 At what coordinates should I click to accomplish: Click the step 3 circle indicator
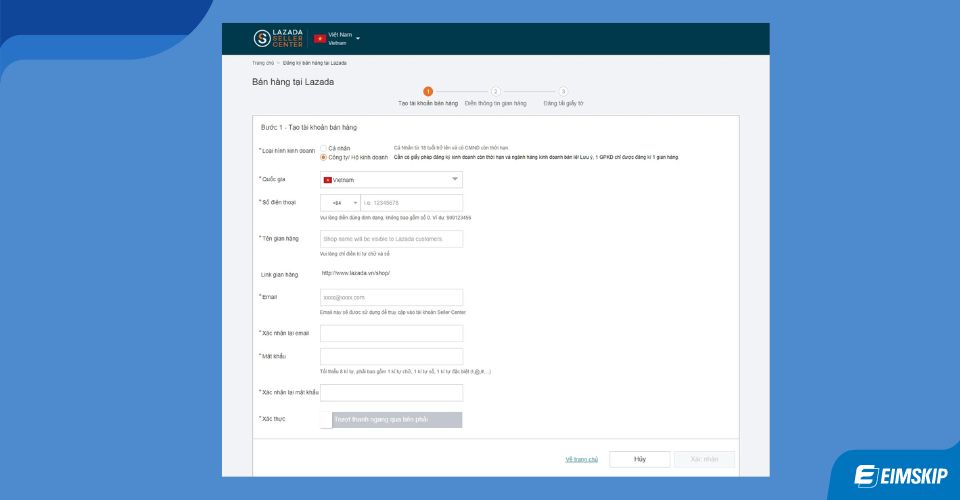[x=563, y=91]
